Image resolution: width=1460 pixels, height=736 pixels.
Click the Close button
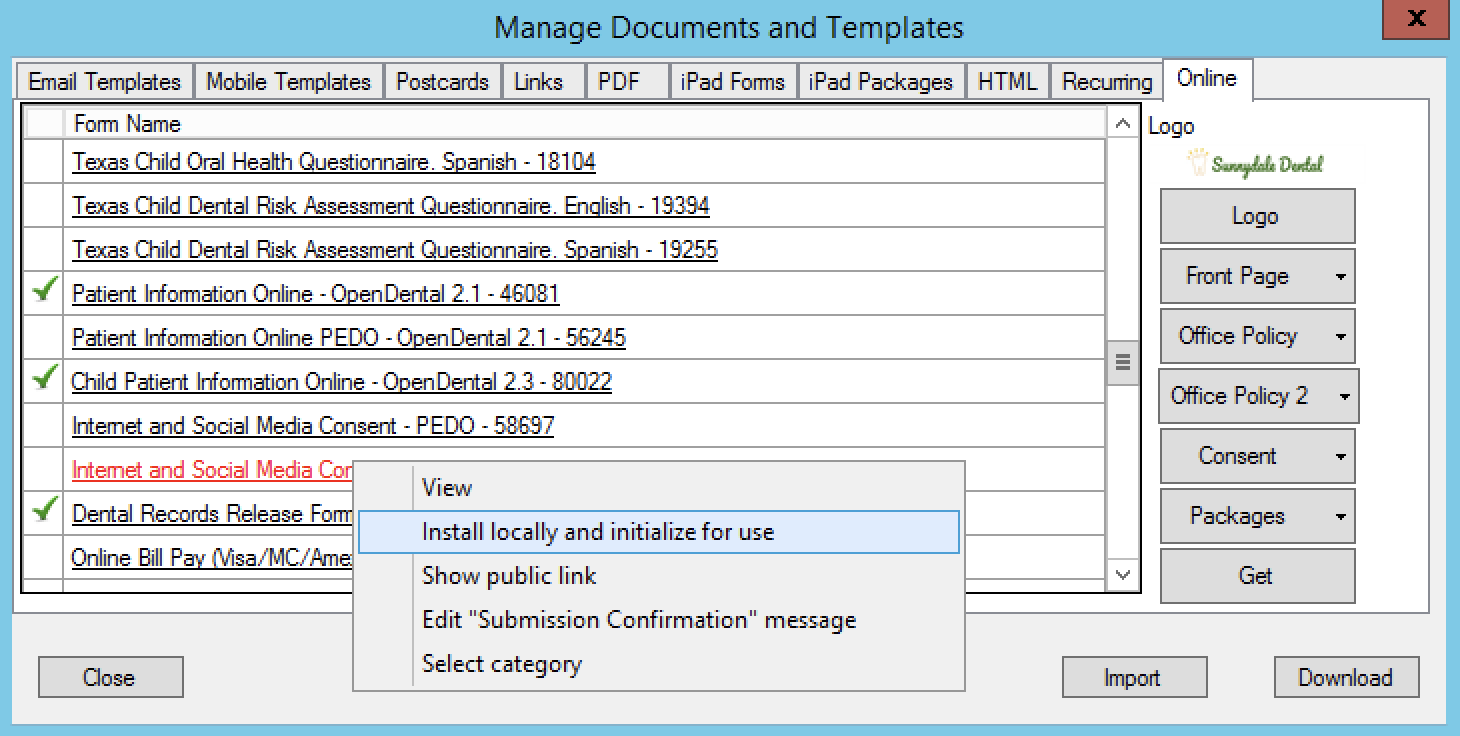click(110, 677)
